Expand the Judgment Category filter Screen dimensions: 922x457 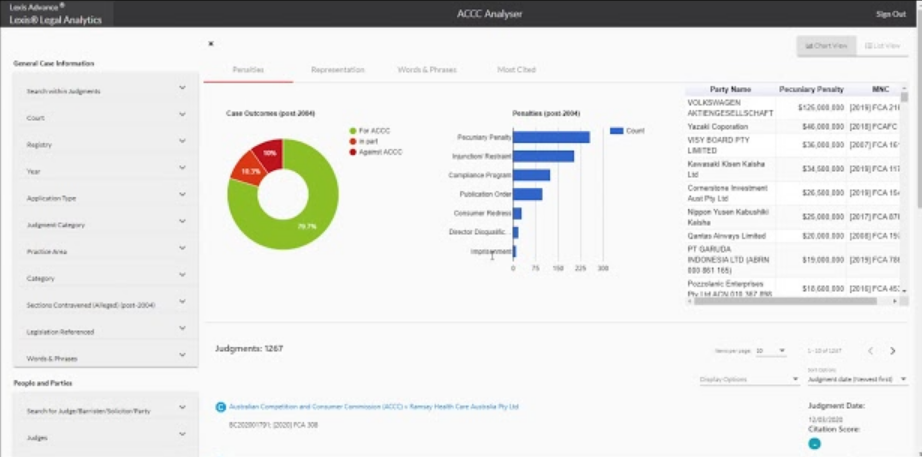(106, 225)
